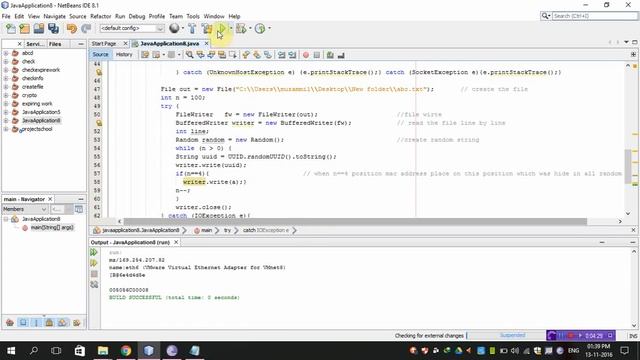Screen dimensions: 640x360
Task: Click the Uncomment lines icon in editor toolbar
Action: [341, 55]
